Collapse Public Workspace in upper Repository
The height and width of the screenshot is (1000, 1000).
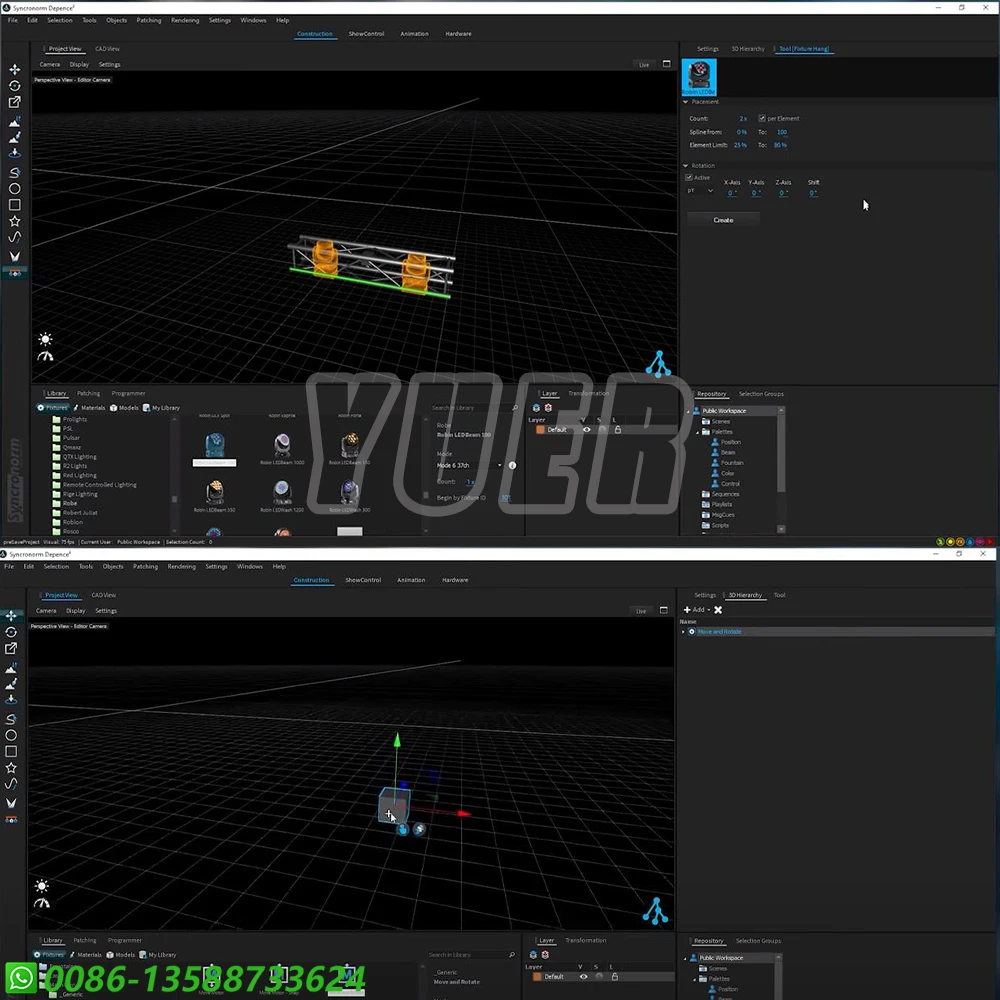[688, 411]
